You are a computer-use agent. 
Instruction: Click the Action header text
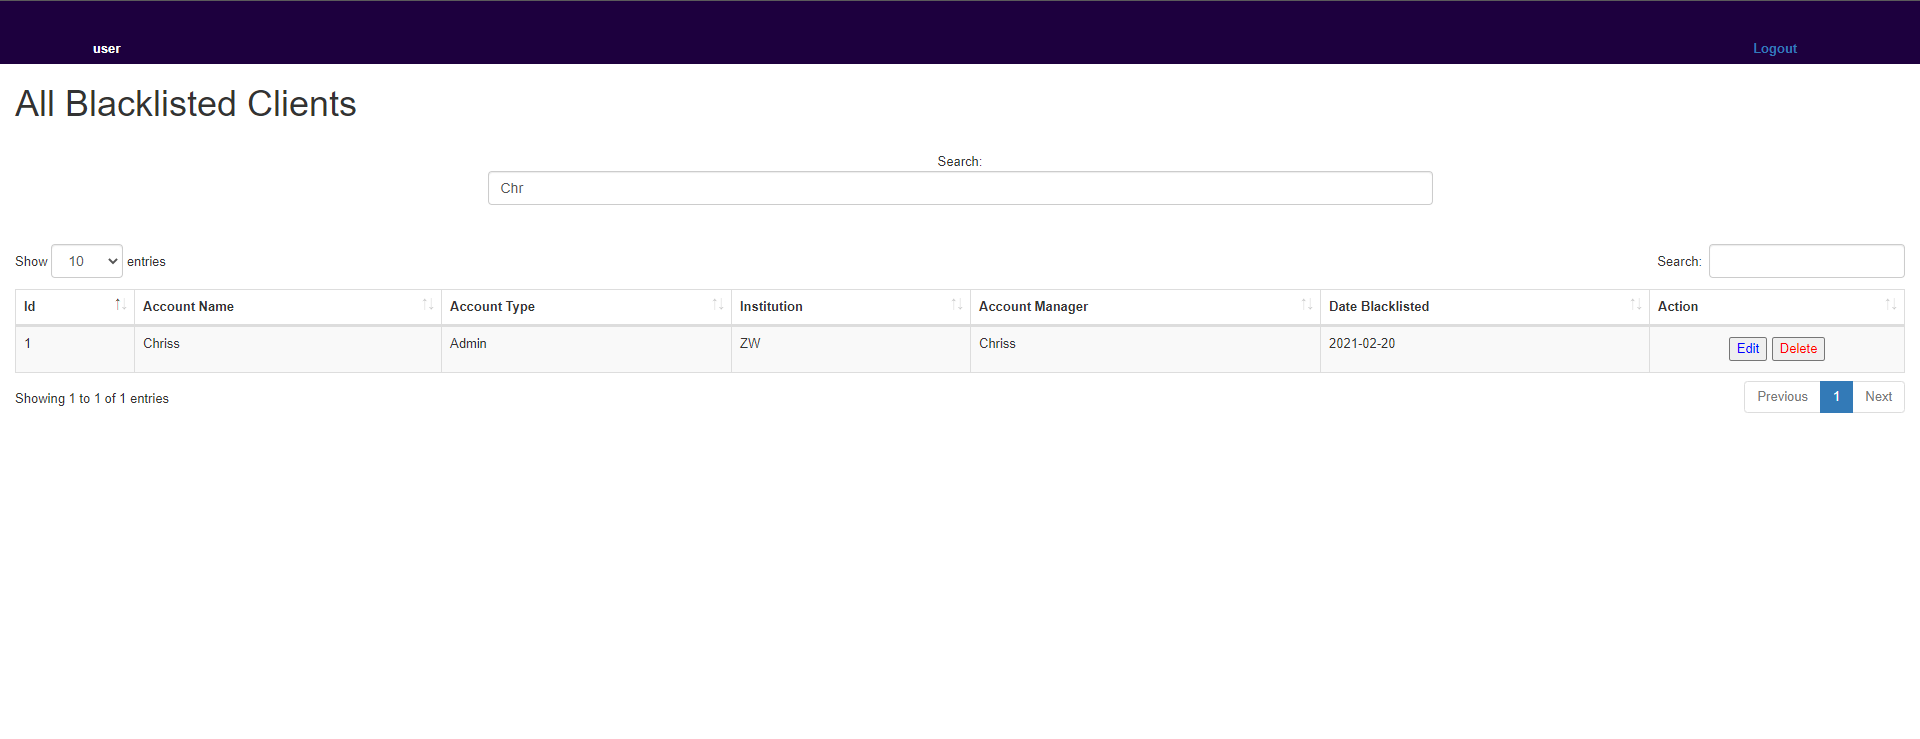point(1678,307)
